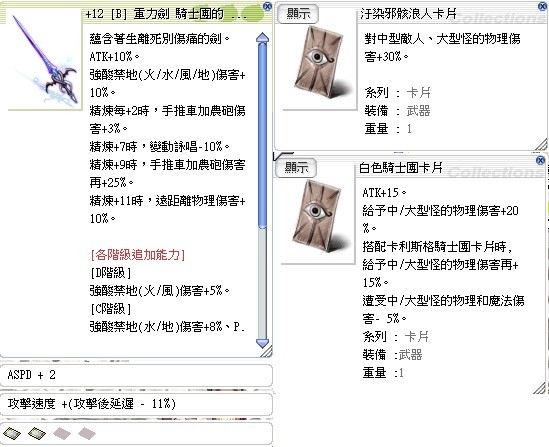
Task: Click the scroll-up arrow of weapon description
Action: (263, 38)
